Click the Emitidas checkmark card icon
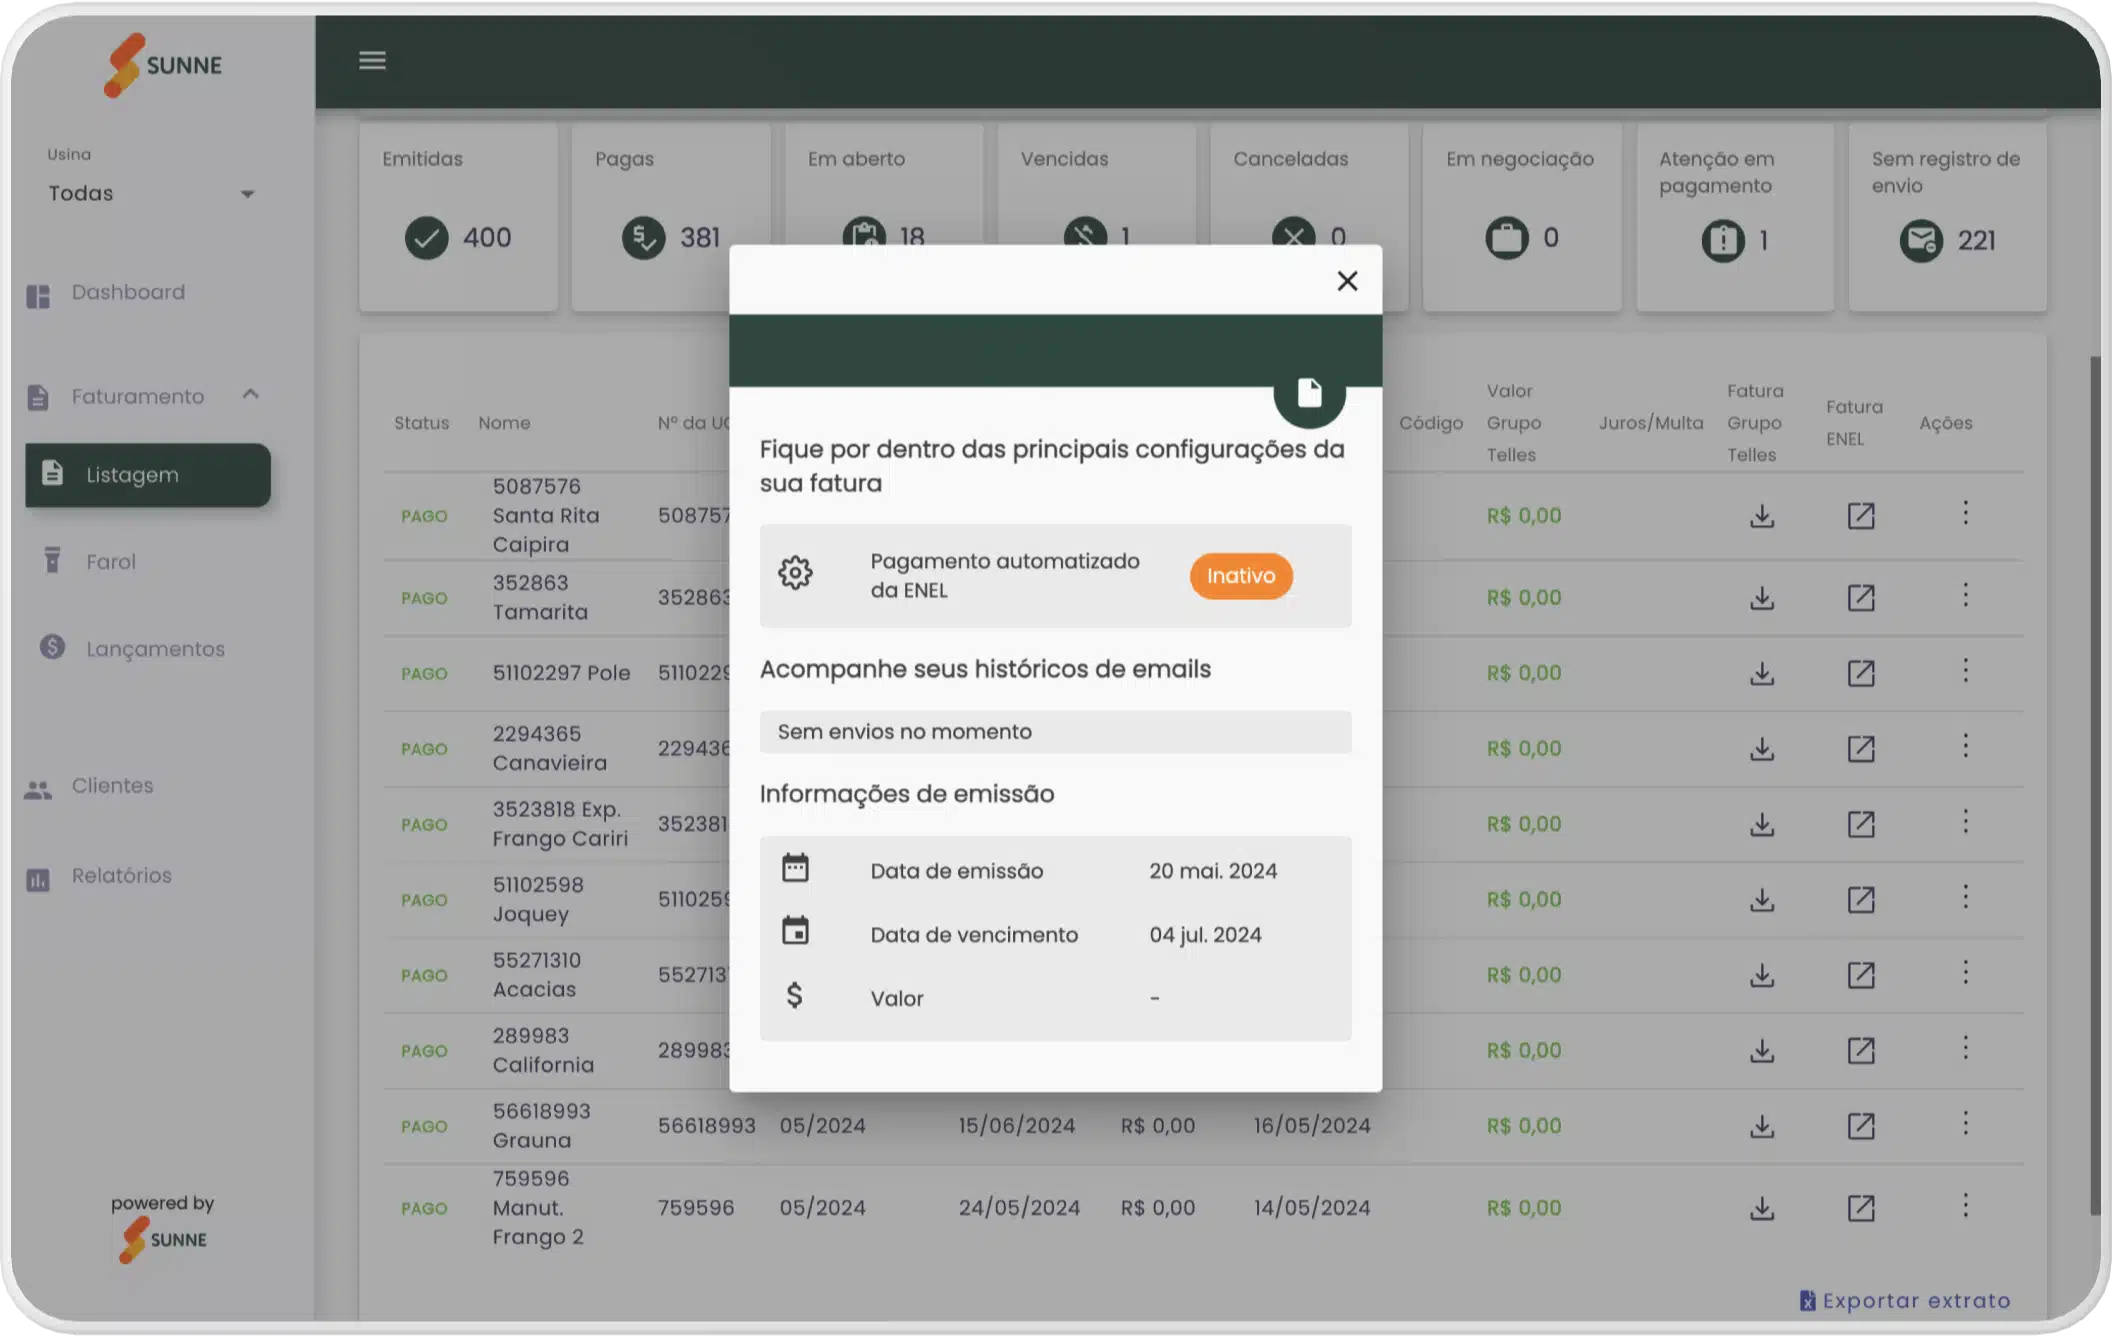This screenshot has width=2112, height=1337. coord(427,238)
